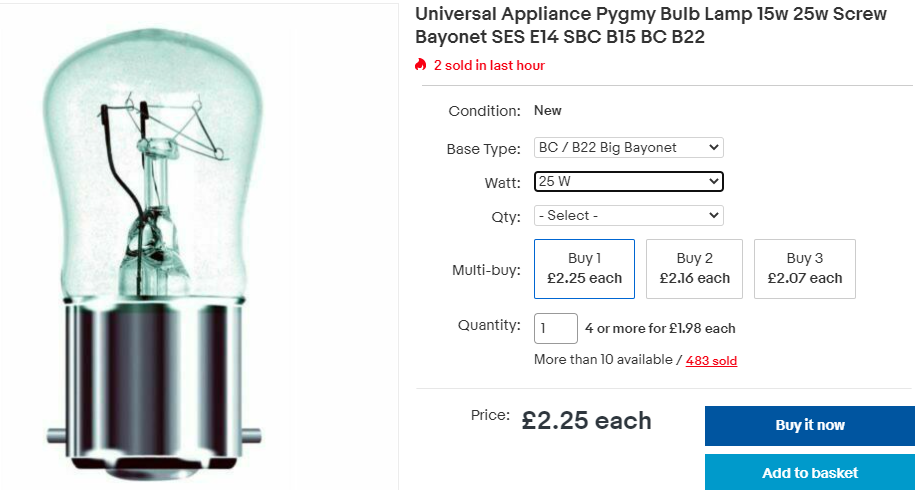The height and width of the screenshot is (490, 923).
Task: Click the 'More than 10 available' text
Action: 603,360
